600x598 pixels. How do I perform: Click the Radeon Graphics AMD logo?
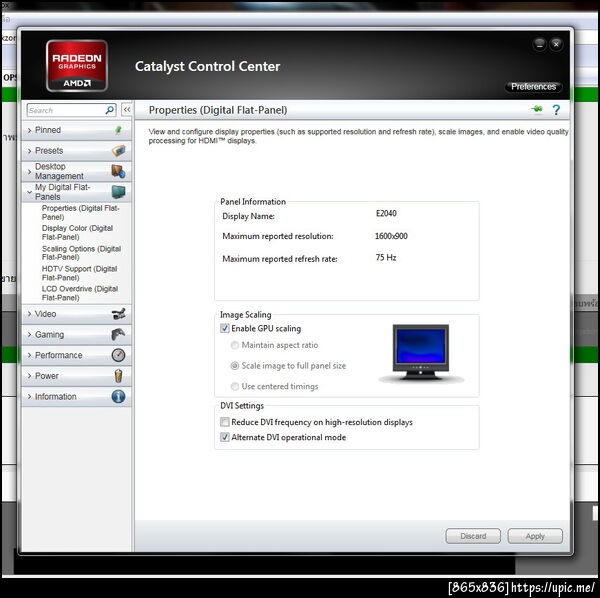77,66
